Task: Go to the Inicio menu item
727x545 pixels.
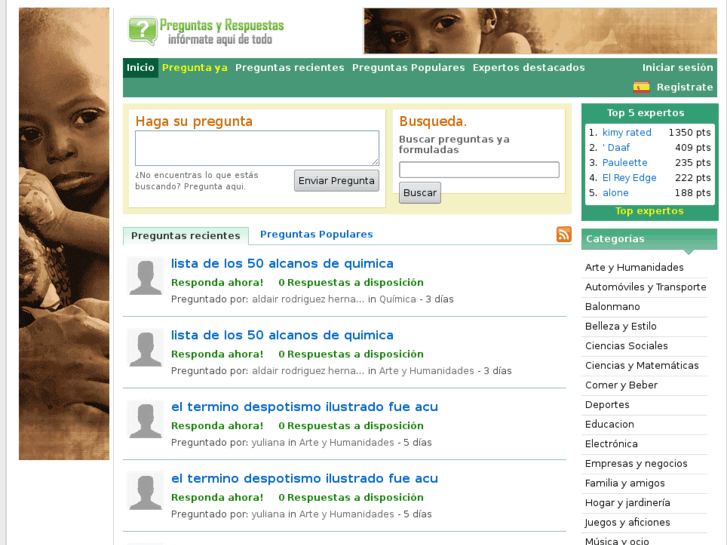Action: point(140,68)
